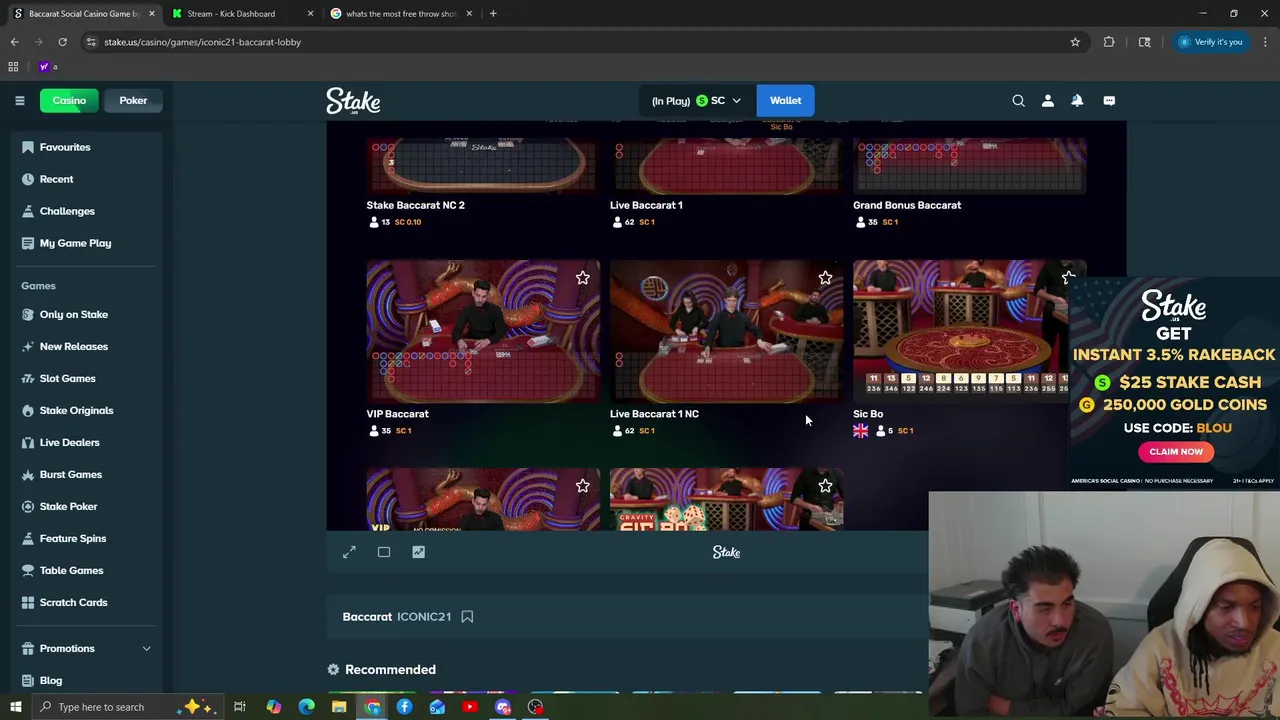Open the Sic Bo table thumbnail

click(960, 331)
